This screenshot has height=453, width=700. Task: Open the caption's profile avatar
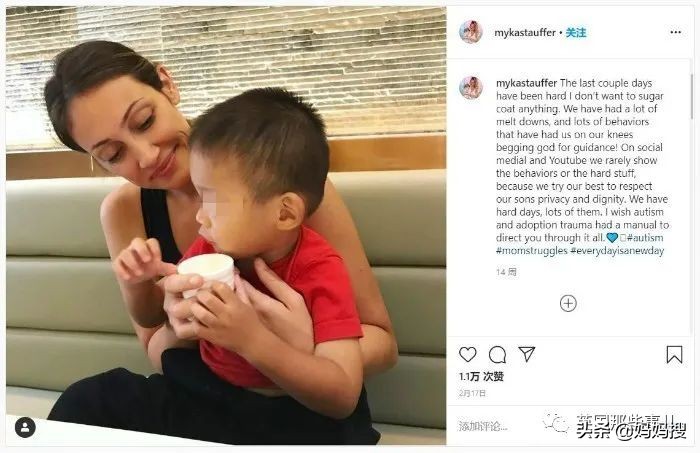click(x=471, y=87)
